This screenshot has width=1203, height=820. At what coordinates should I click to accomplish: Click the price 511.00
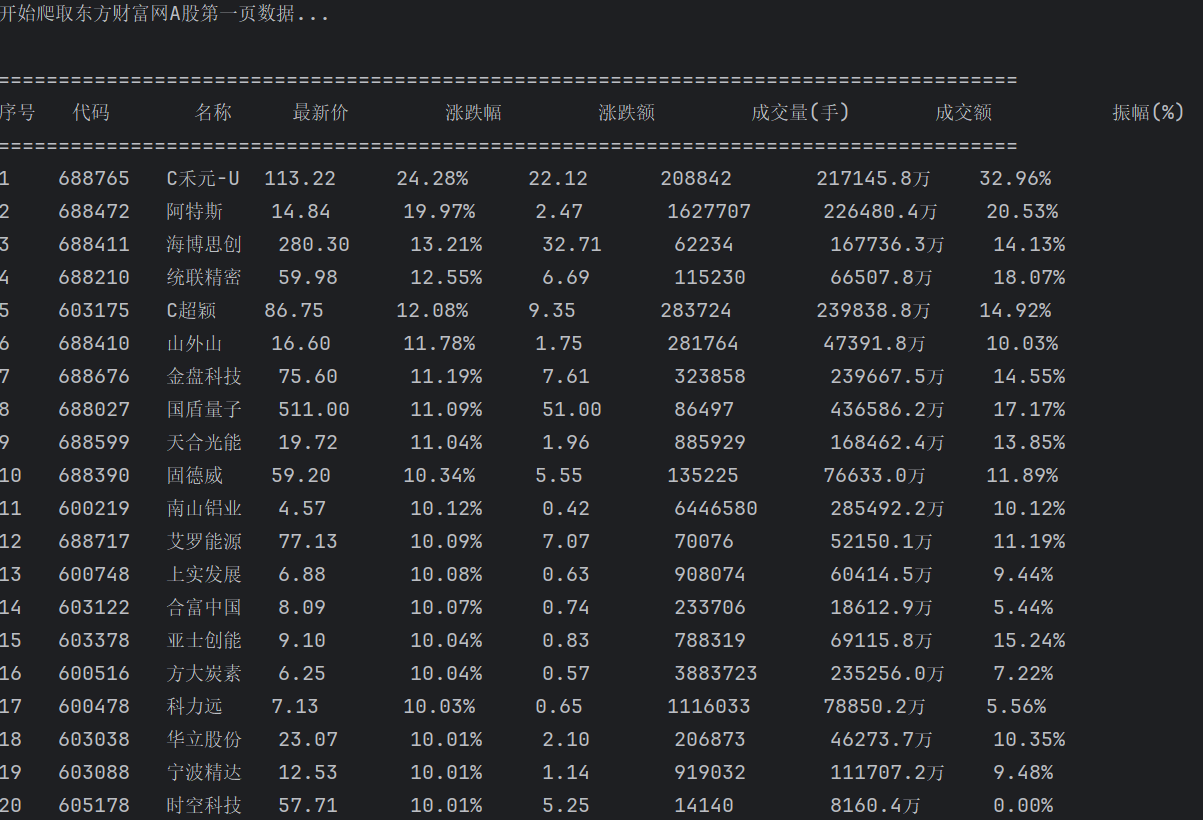314,410
